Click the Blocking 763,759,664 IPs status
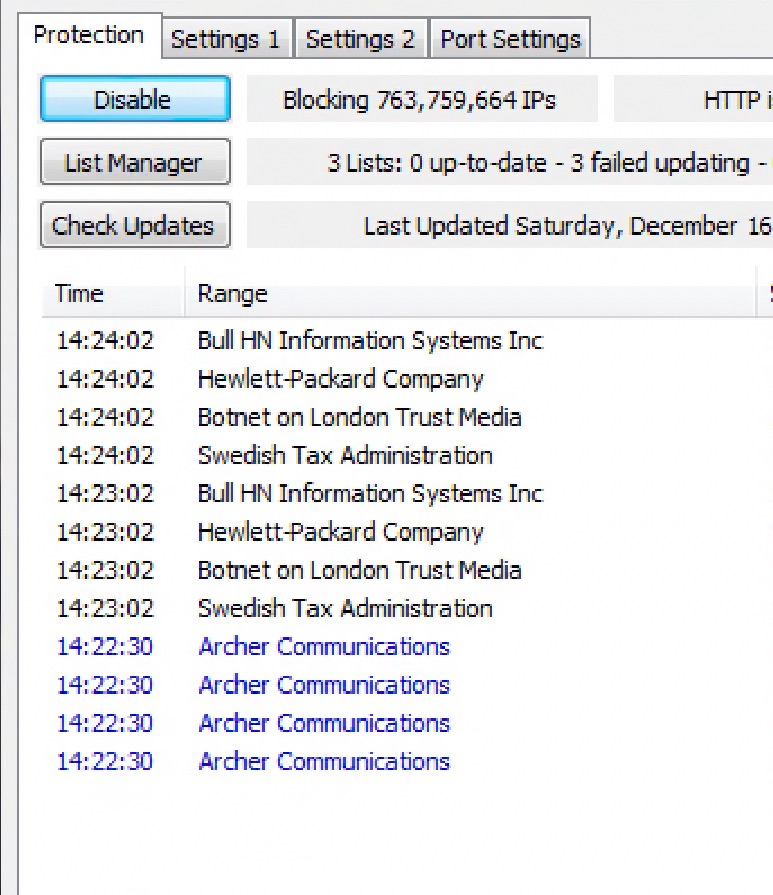The width and height of the screenshot is (773, 895). coord(420,100)
